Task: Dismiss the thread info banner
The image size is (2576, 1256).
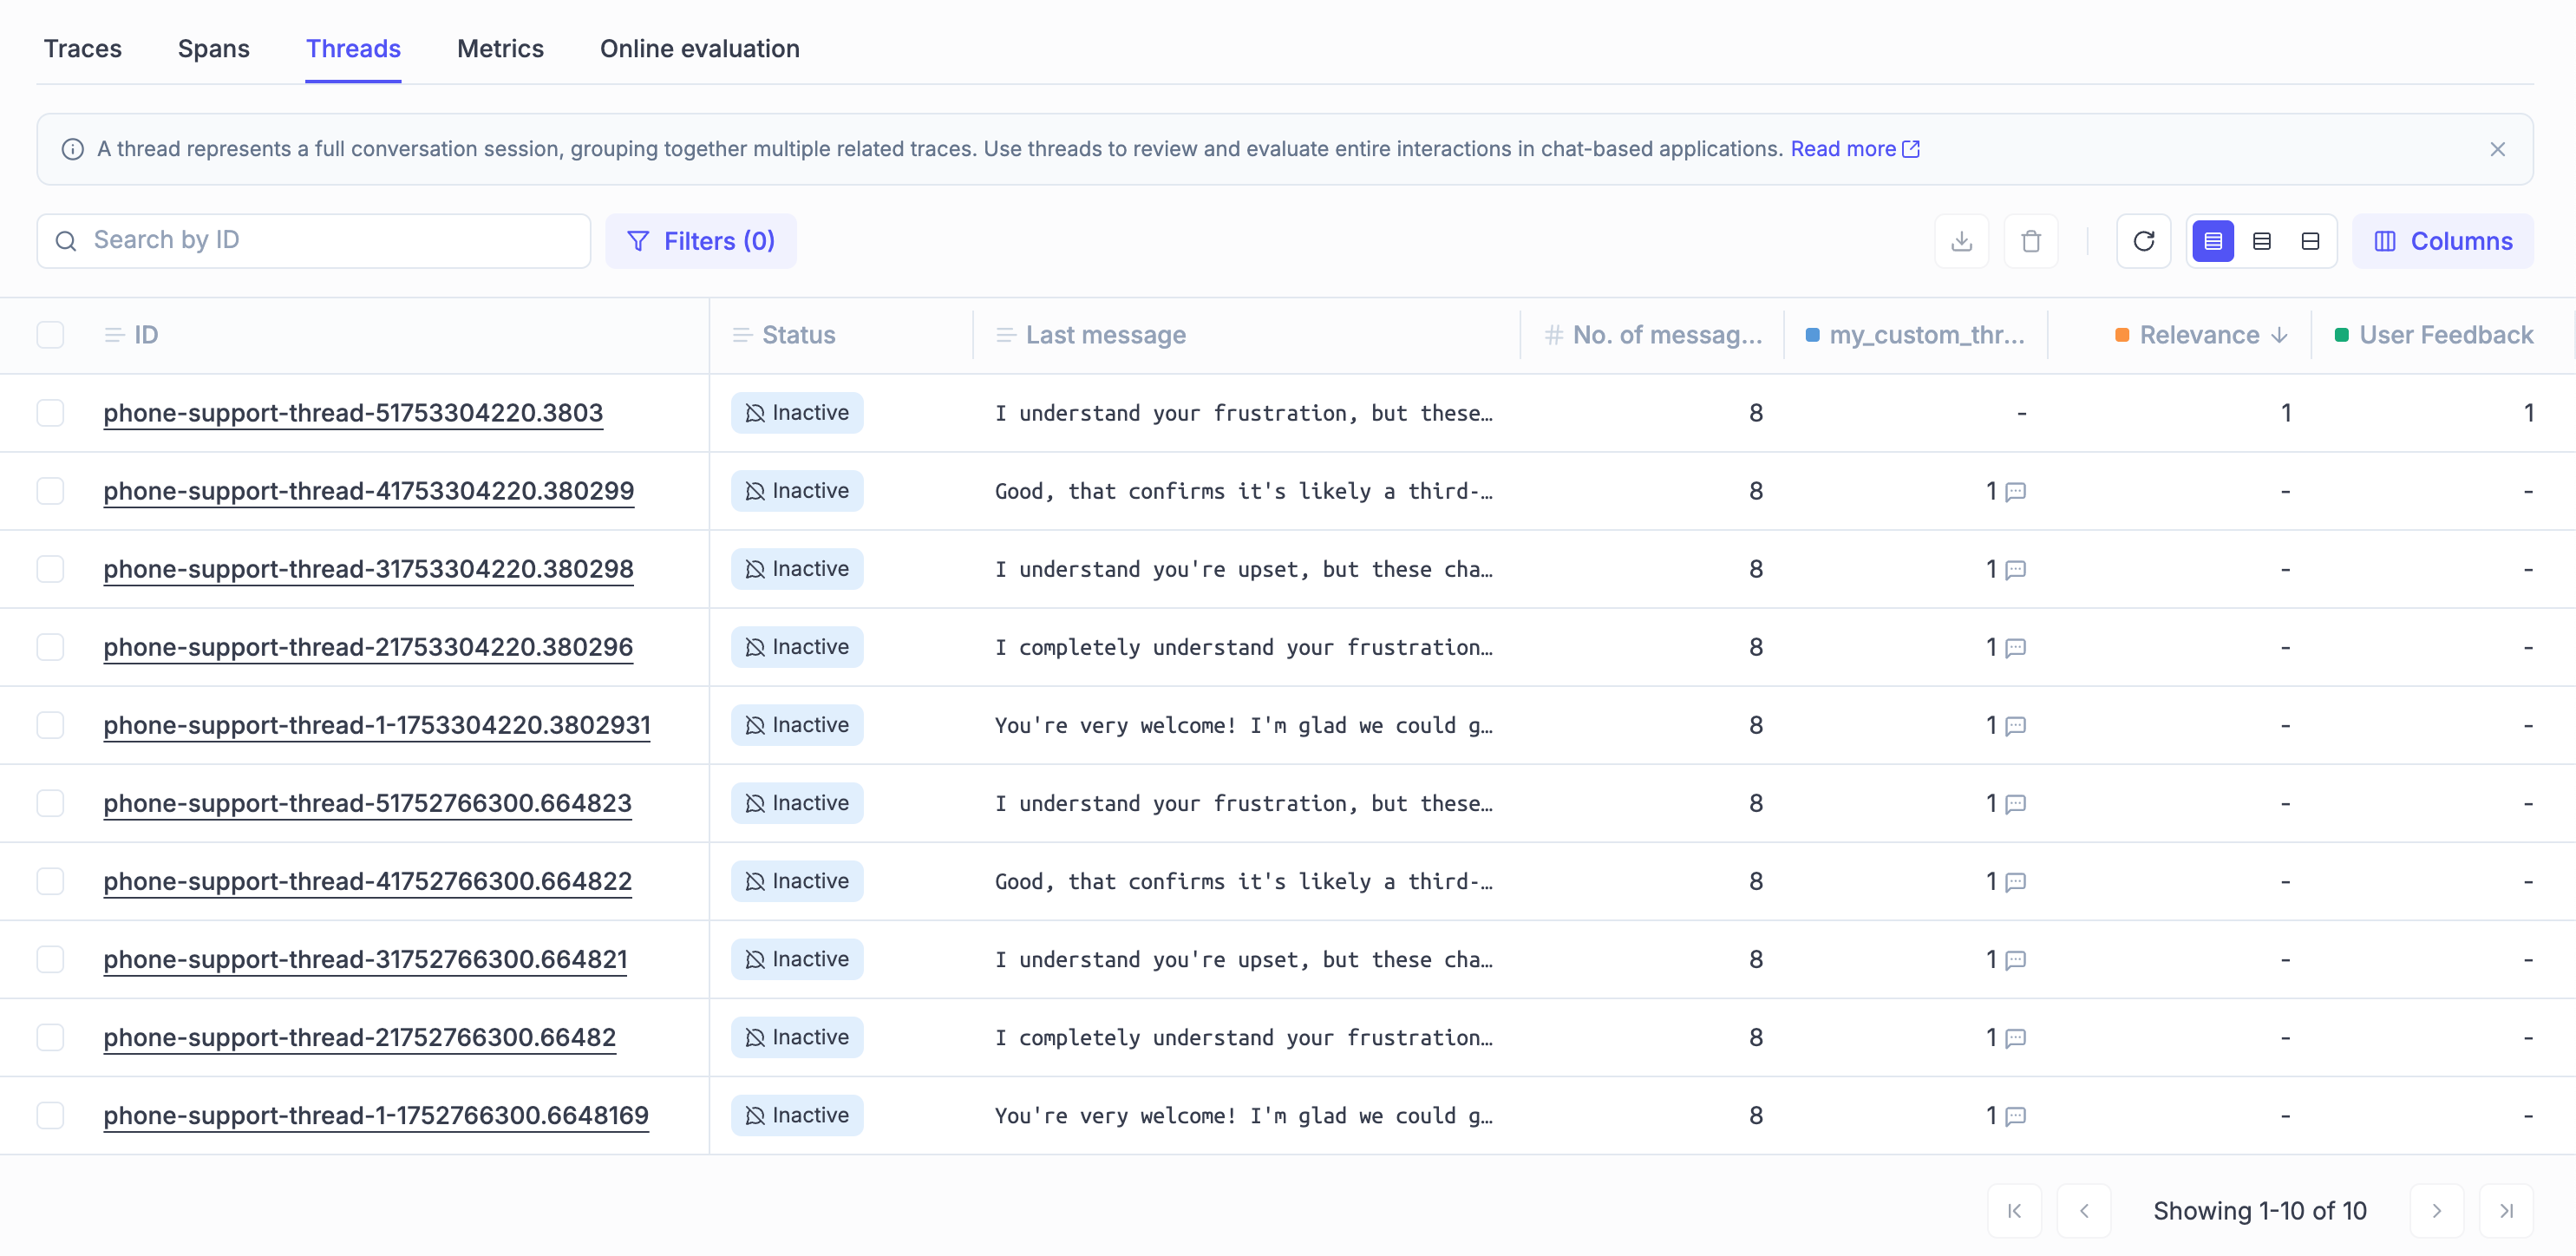Action: (x=2497, y=149)
